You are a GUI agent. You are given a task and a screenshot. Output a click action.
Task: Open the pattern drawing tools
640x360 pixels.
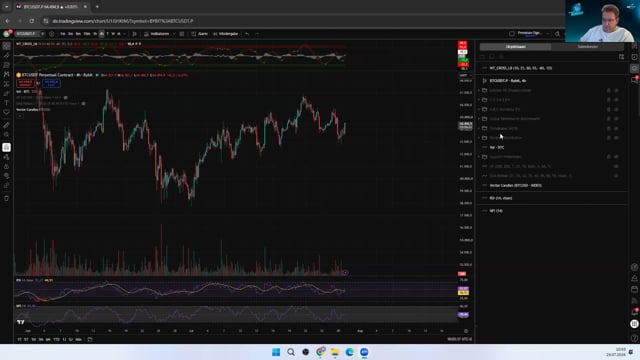pyautogui.click(x=7, y=74)
